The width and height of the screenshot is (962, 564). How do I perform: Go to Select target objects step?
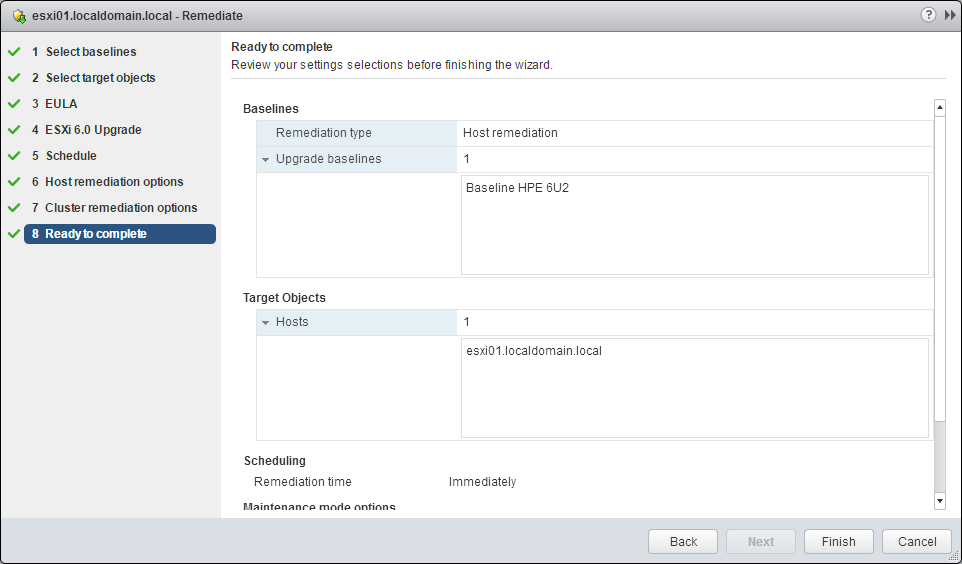pyautogui.click(x=100, y=78)
